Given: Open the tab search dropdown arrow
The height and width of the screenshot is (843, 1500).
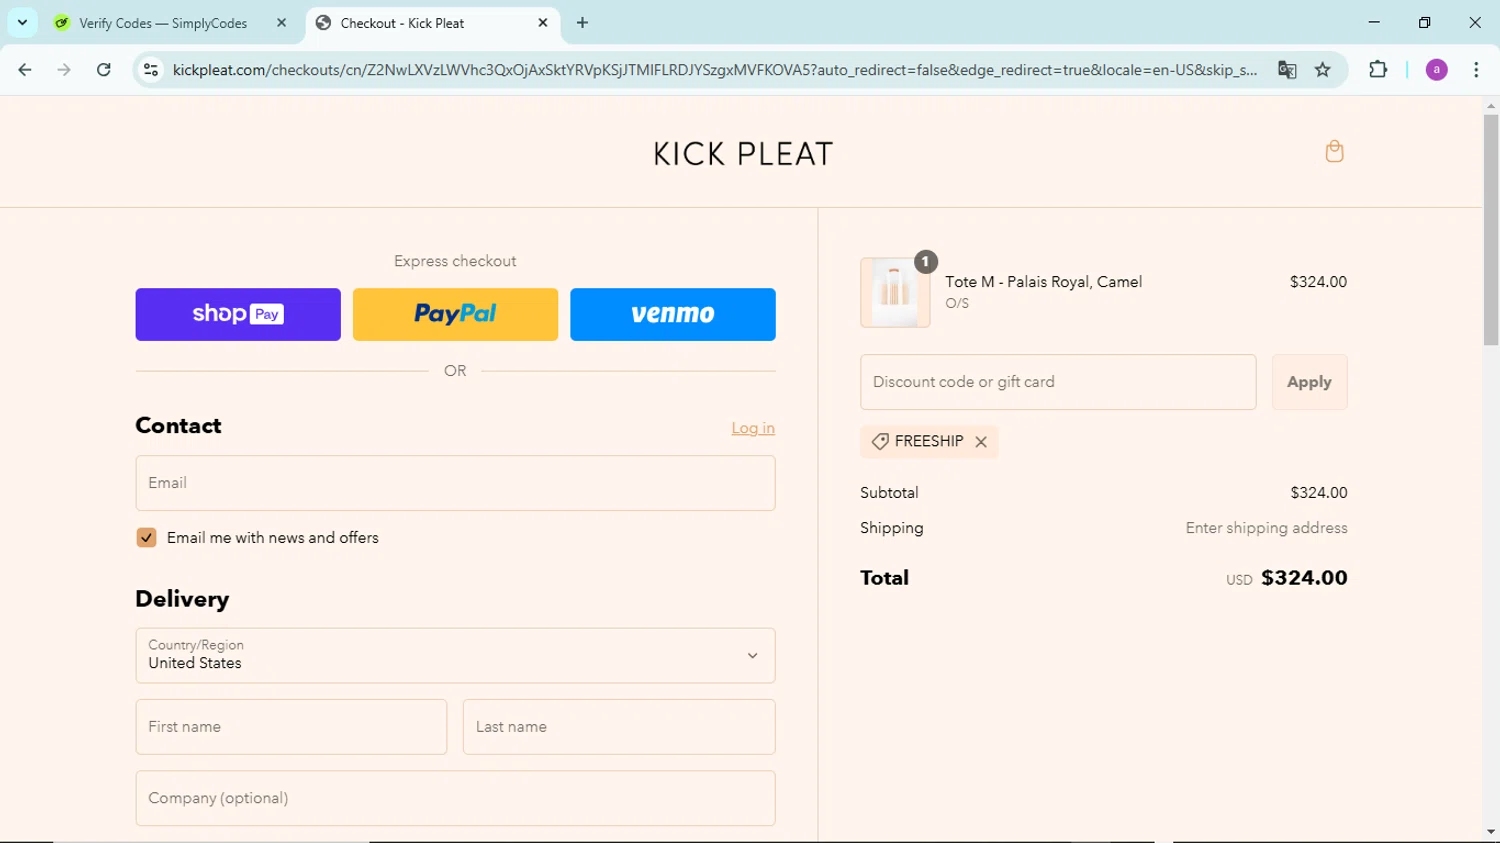Looking at the screenshot, I should point(22,23).
